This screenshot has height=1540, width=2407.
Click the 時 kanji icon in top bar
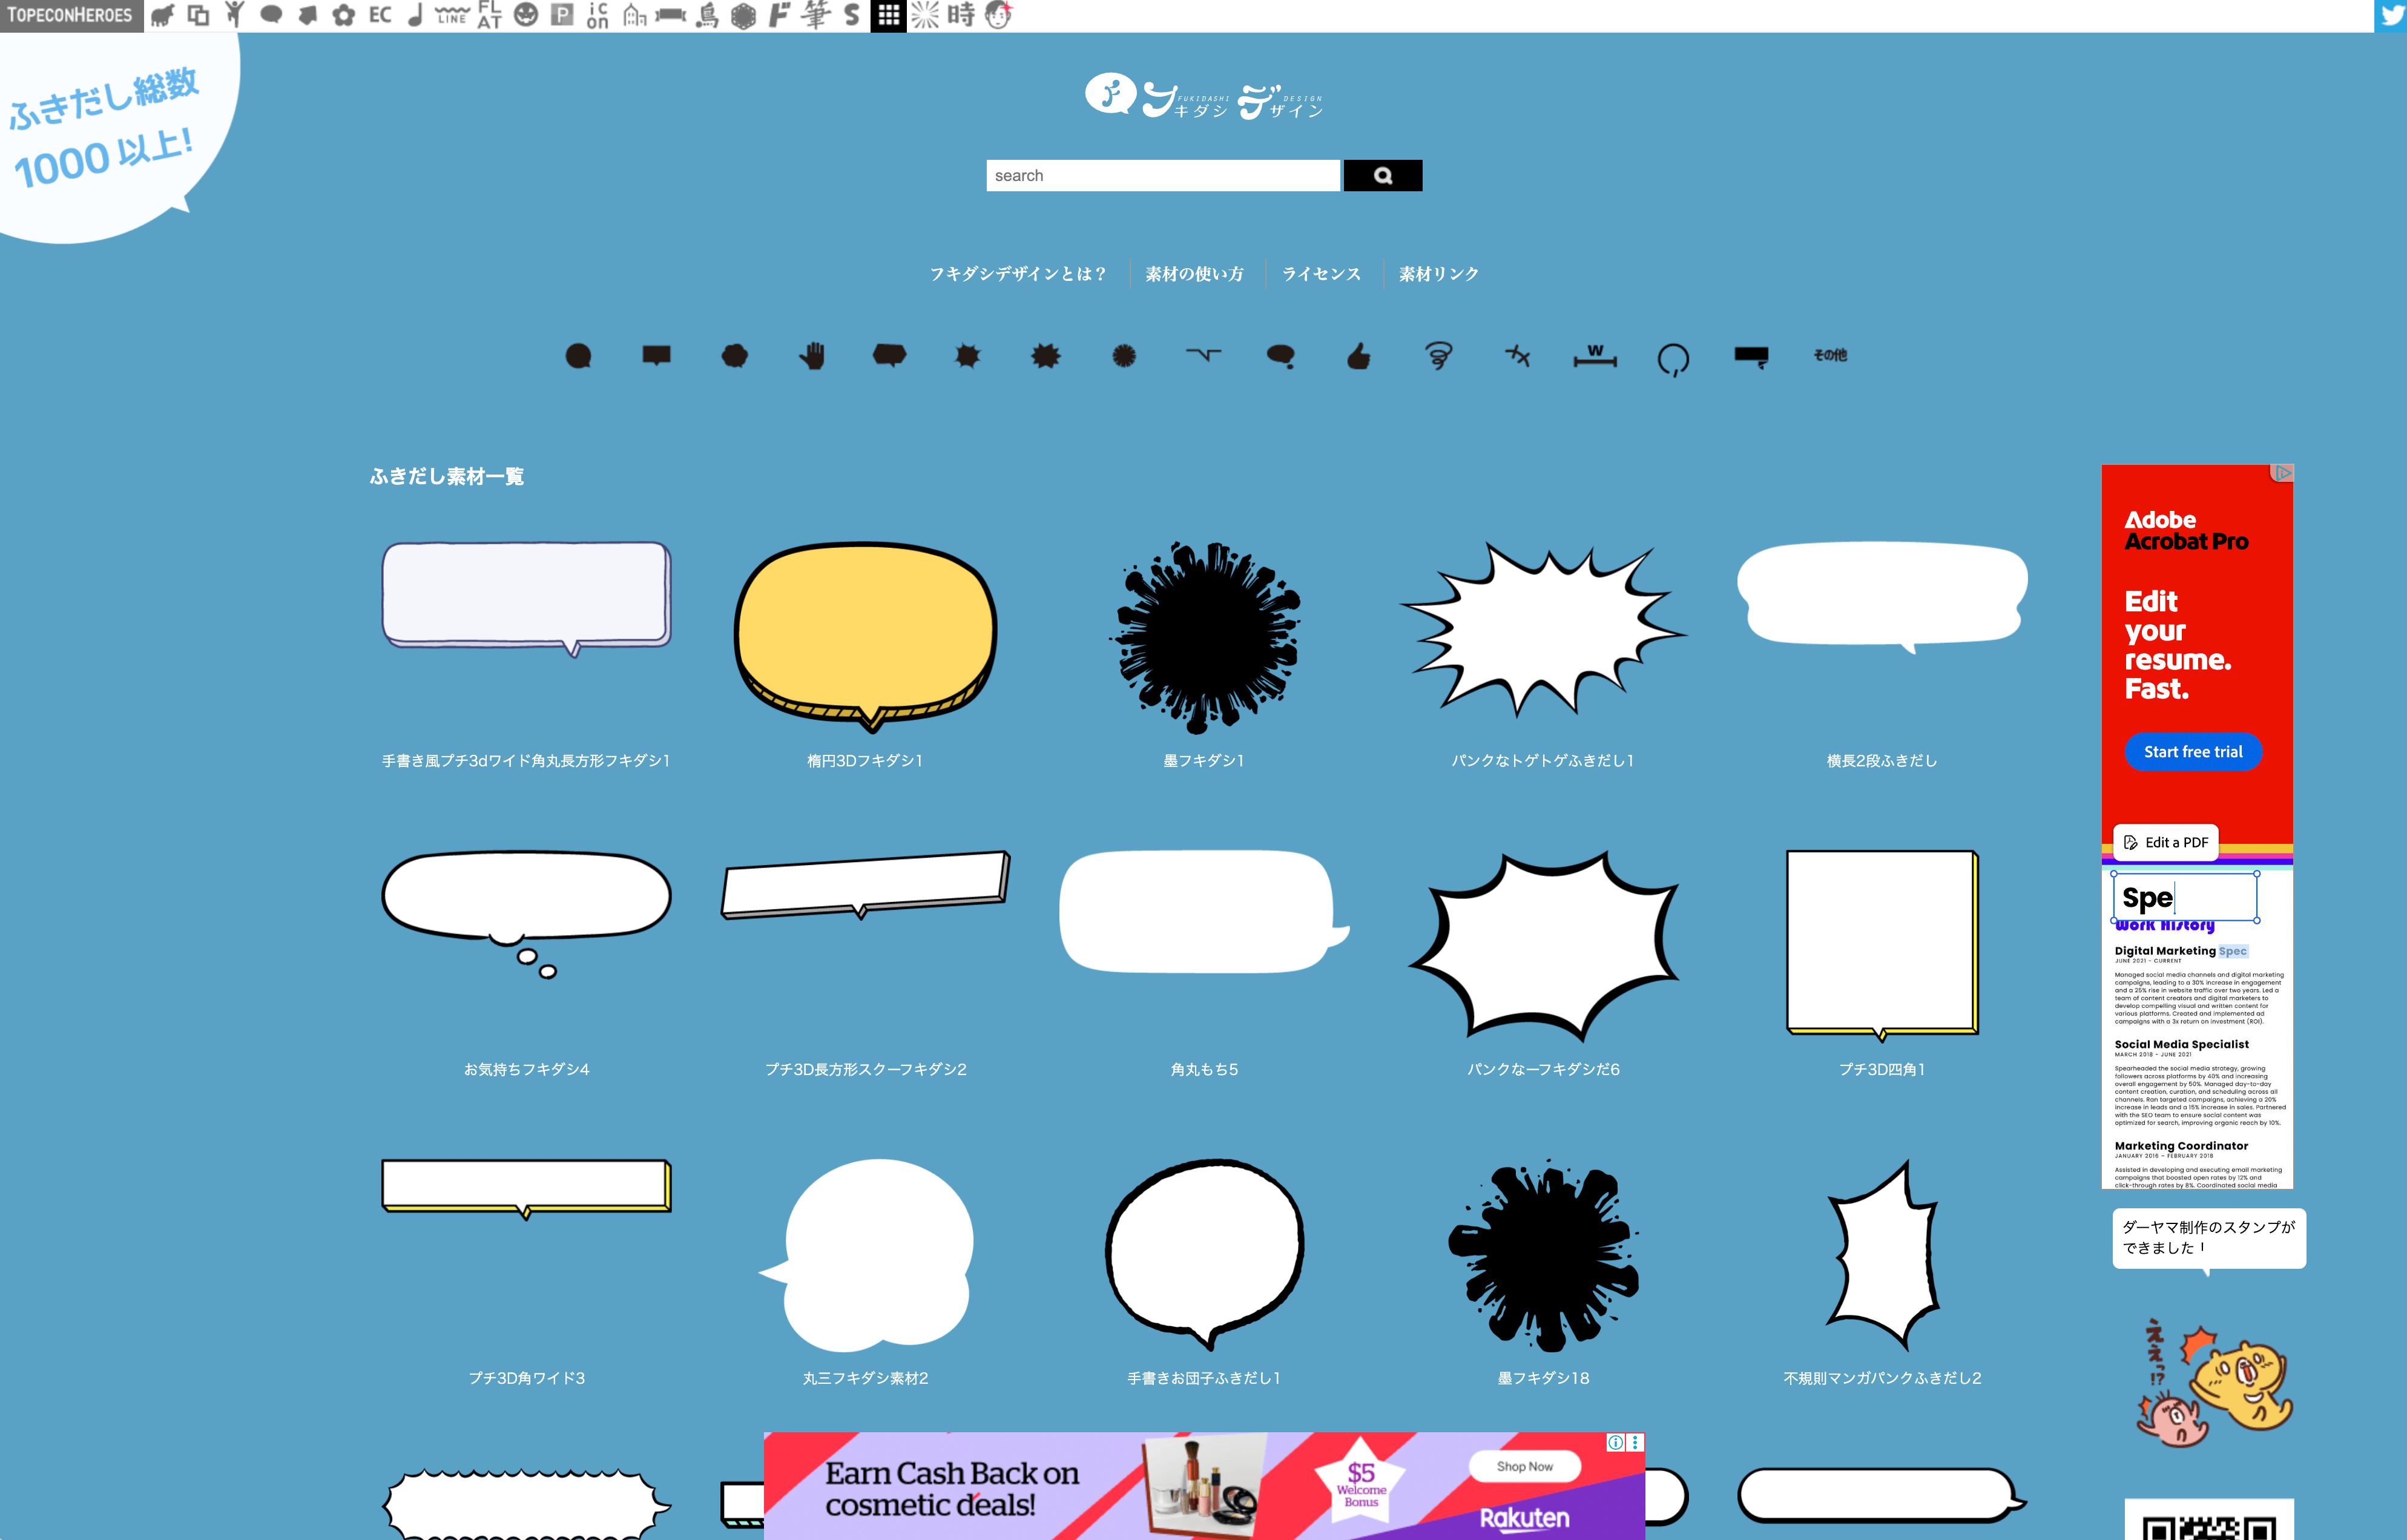click(x=961, y=15)
